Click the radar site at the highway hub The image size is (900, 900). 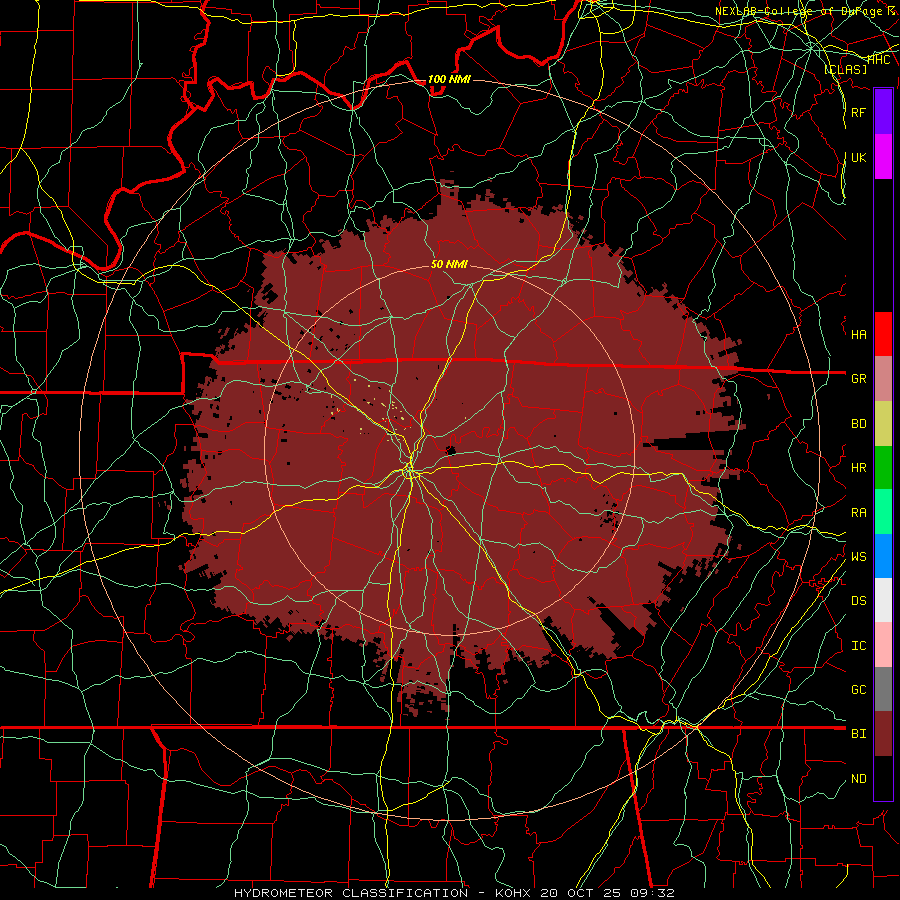(x=409, y=472)
